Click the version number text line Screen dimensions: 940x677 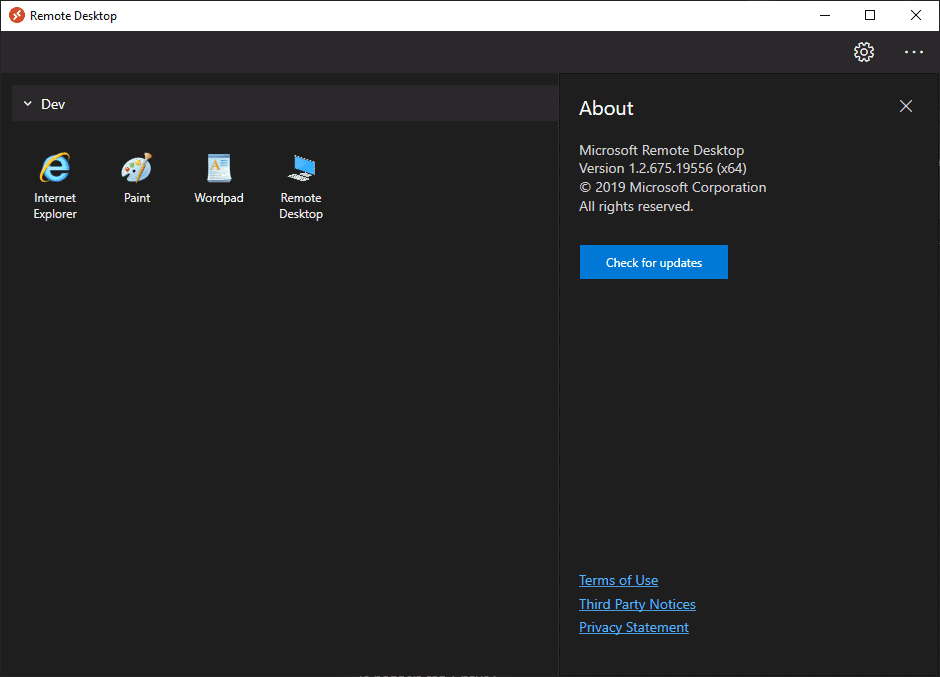(663, 168)
